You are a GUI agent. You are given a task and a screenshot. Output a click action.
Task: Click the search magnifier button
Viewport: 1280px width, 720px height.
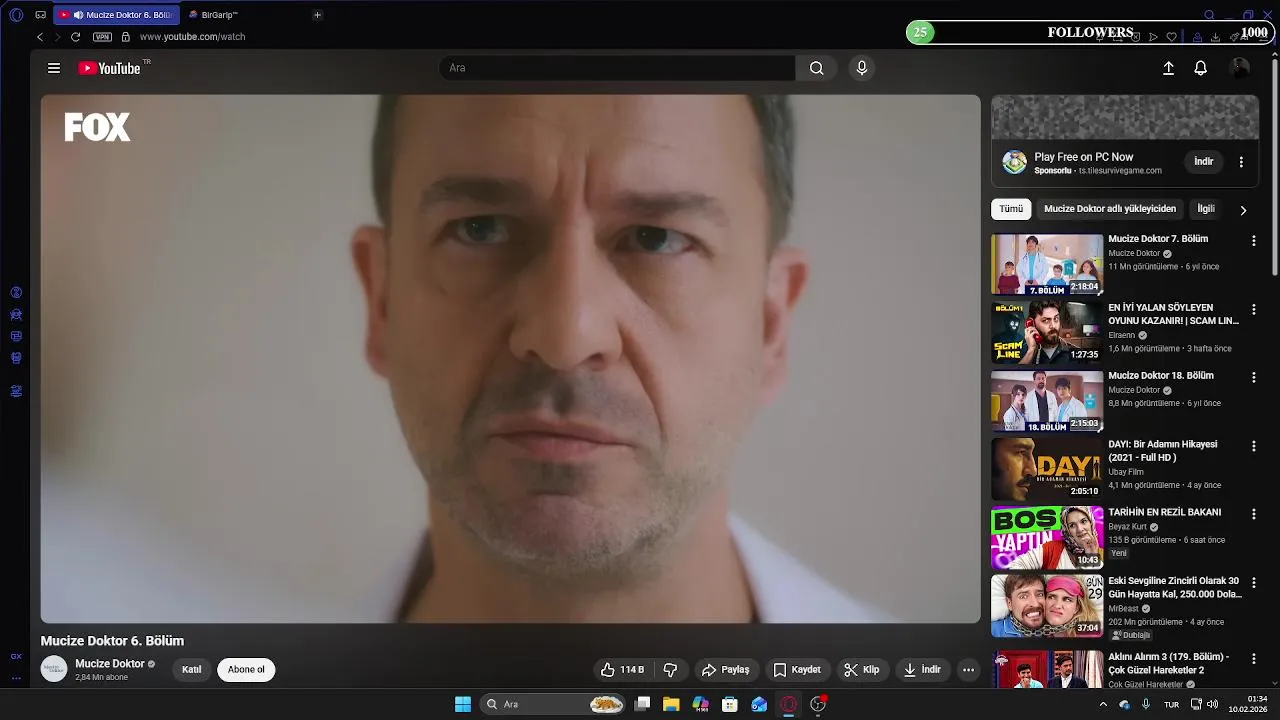816,68
